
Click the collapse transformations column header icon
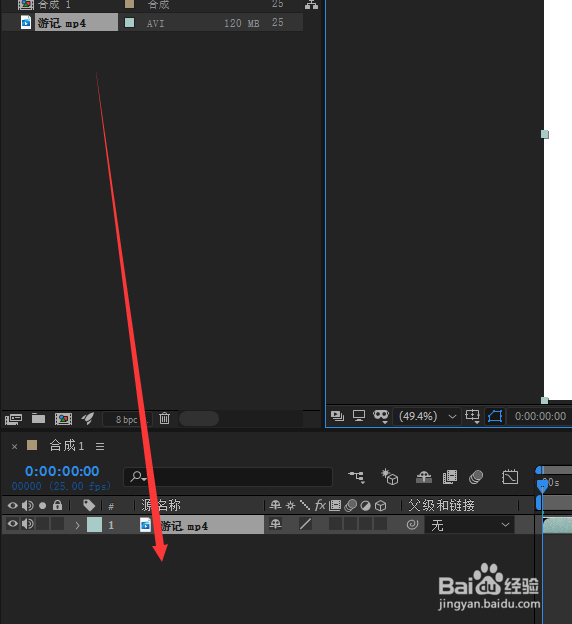[291, 506]
